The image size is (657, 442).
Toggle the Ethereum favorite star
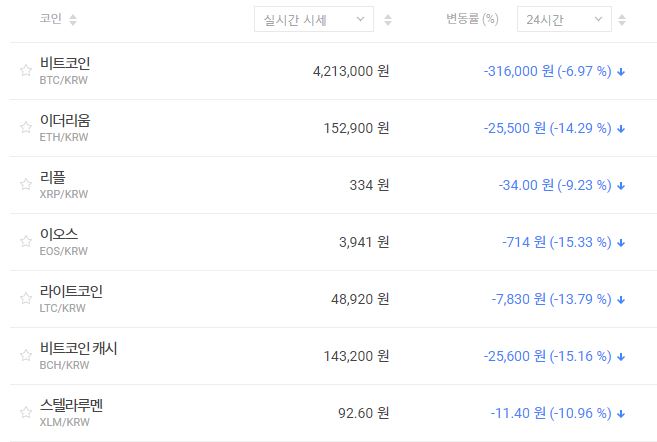pos(26,128)
